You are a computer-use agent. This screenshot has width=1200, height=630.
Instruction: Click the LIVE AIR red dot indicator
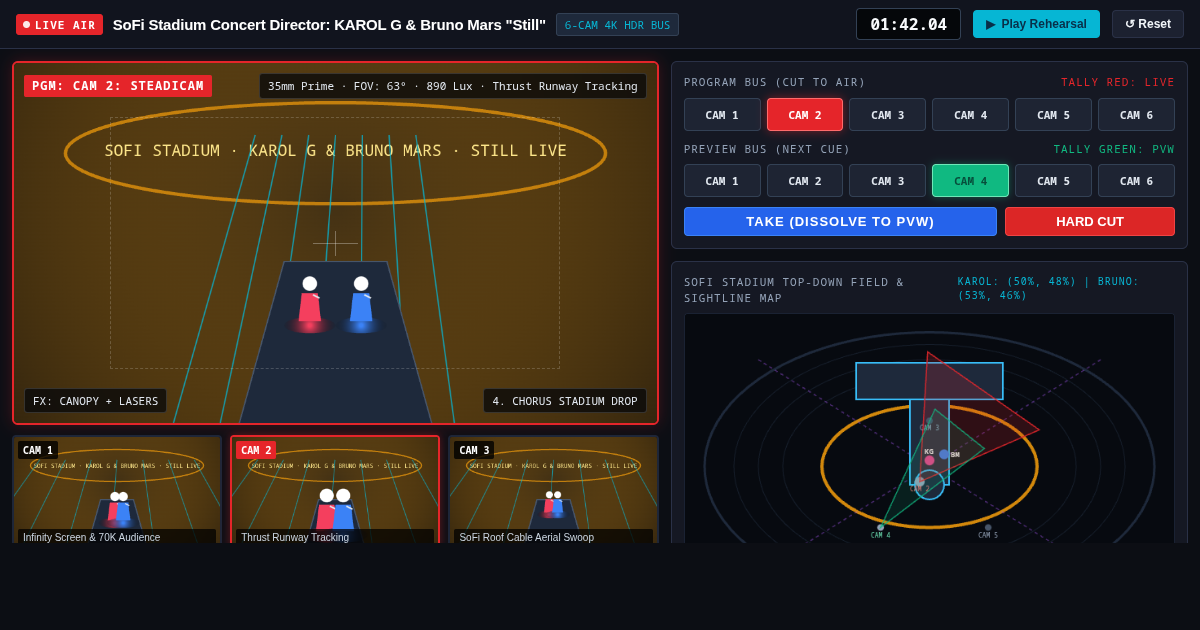(x=26, y=24)
